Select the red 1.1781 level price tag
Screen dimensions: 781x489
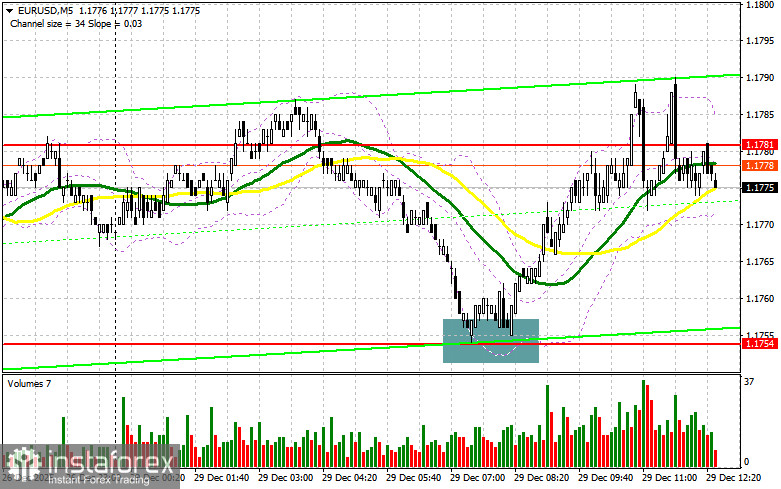click(760, 145)
